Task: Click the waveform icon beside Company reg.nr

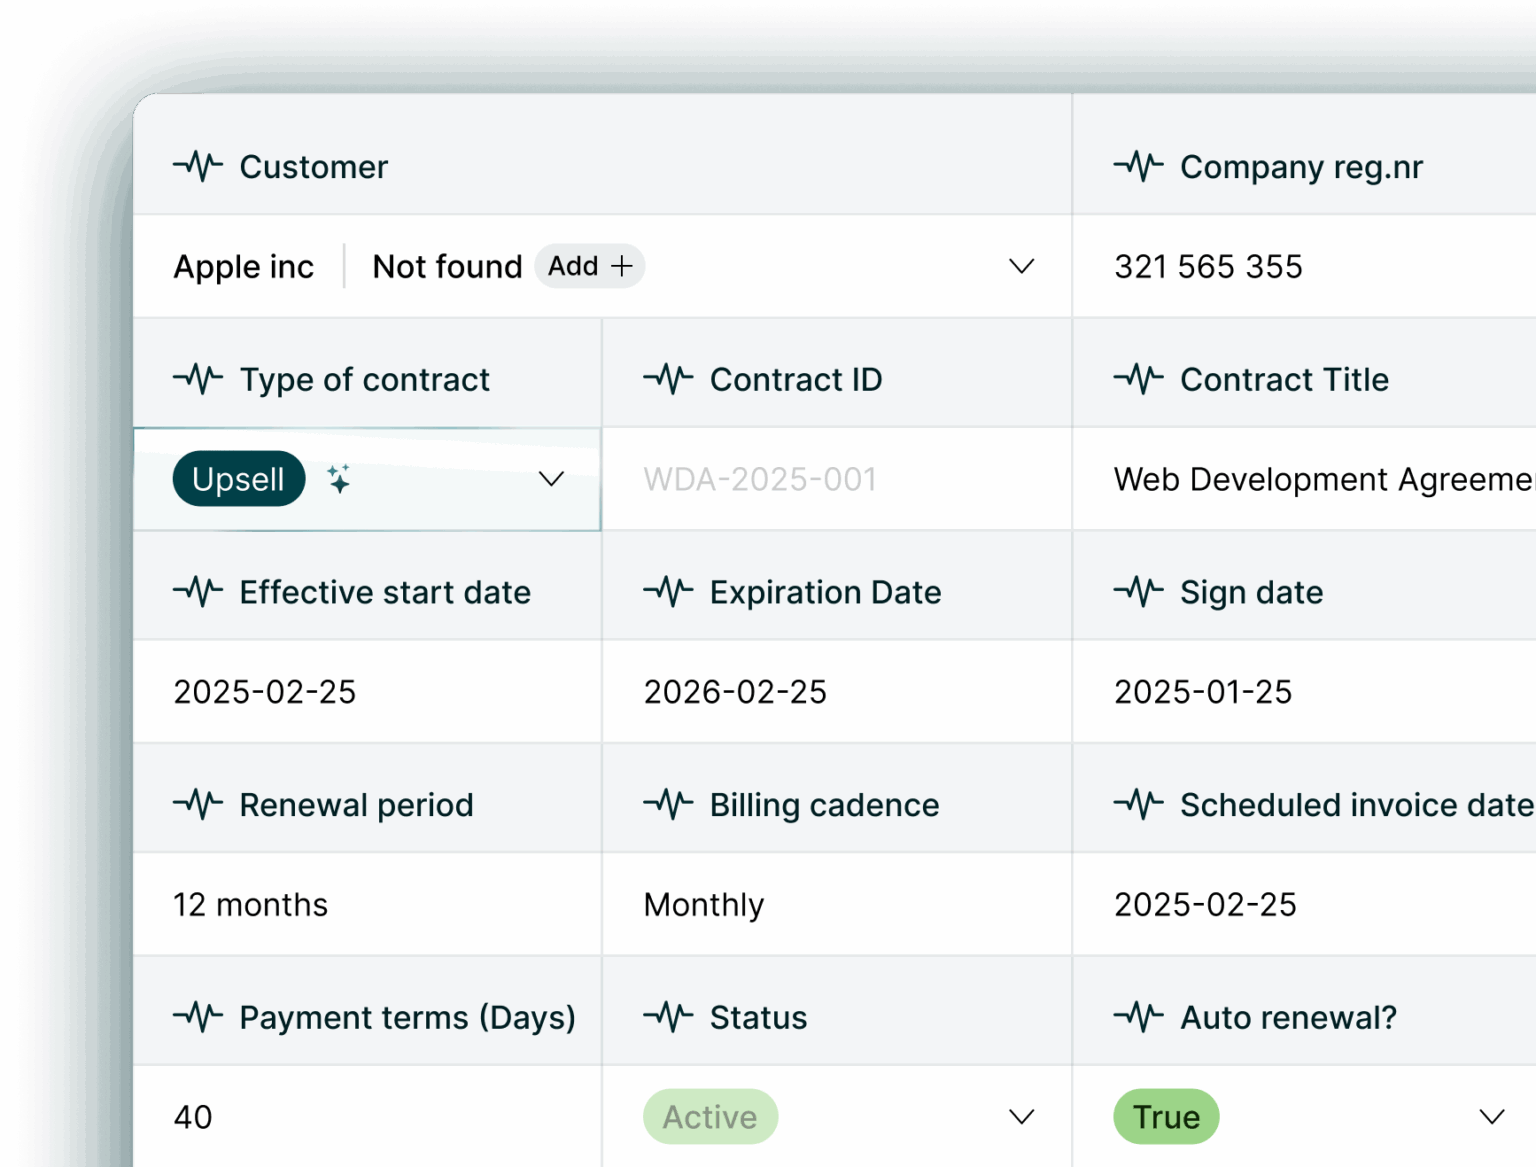Action: (1140, 166)
